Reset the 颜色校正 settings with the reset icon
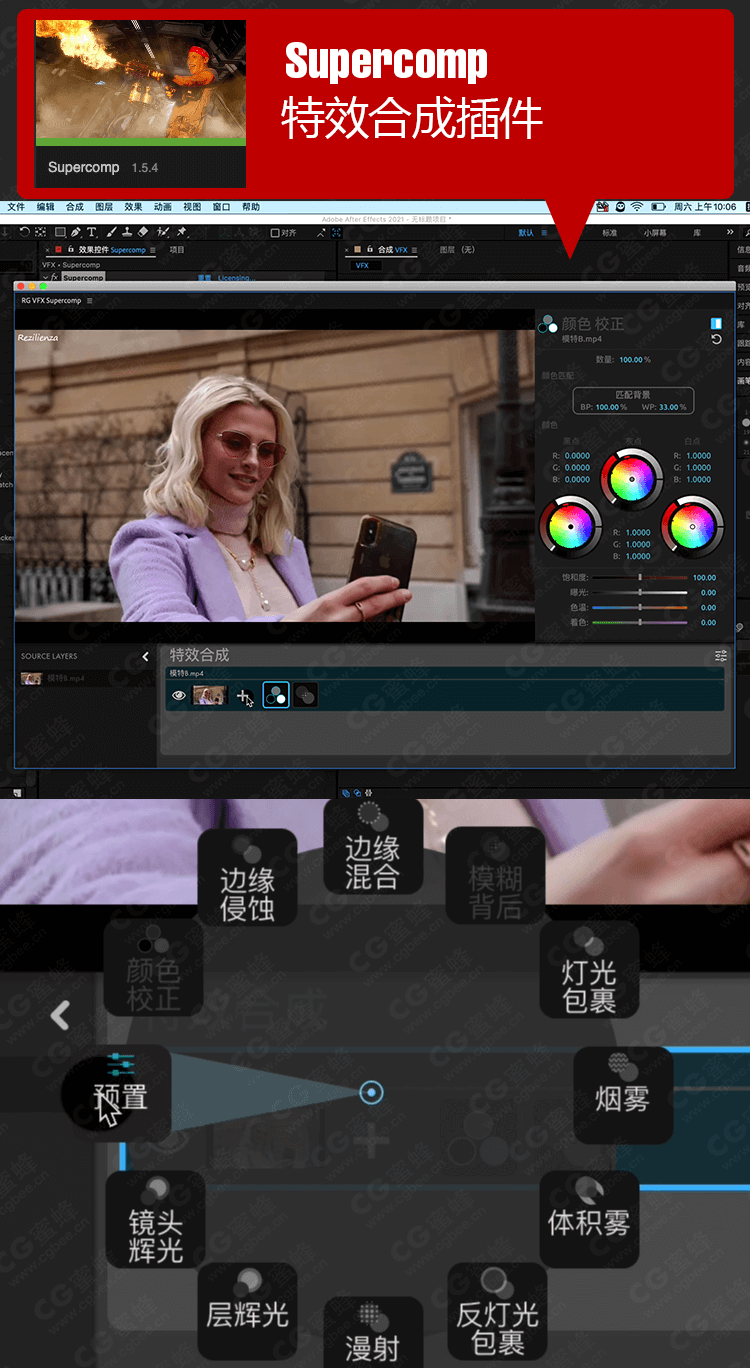The height and width of the screenshot is (1368, 750). 716,340
